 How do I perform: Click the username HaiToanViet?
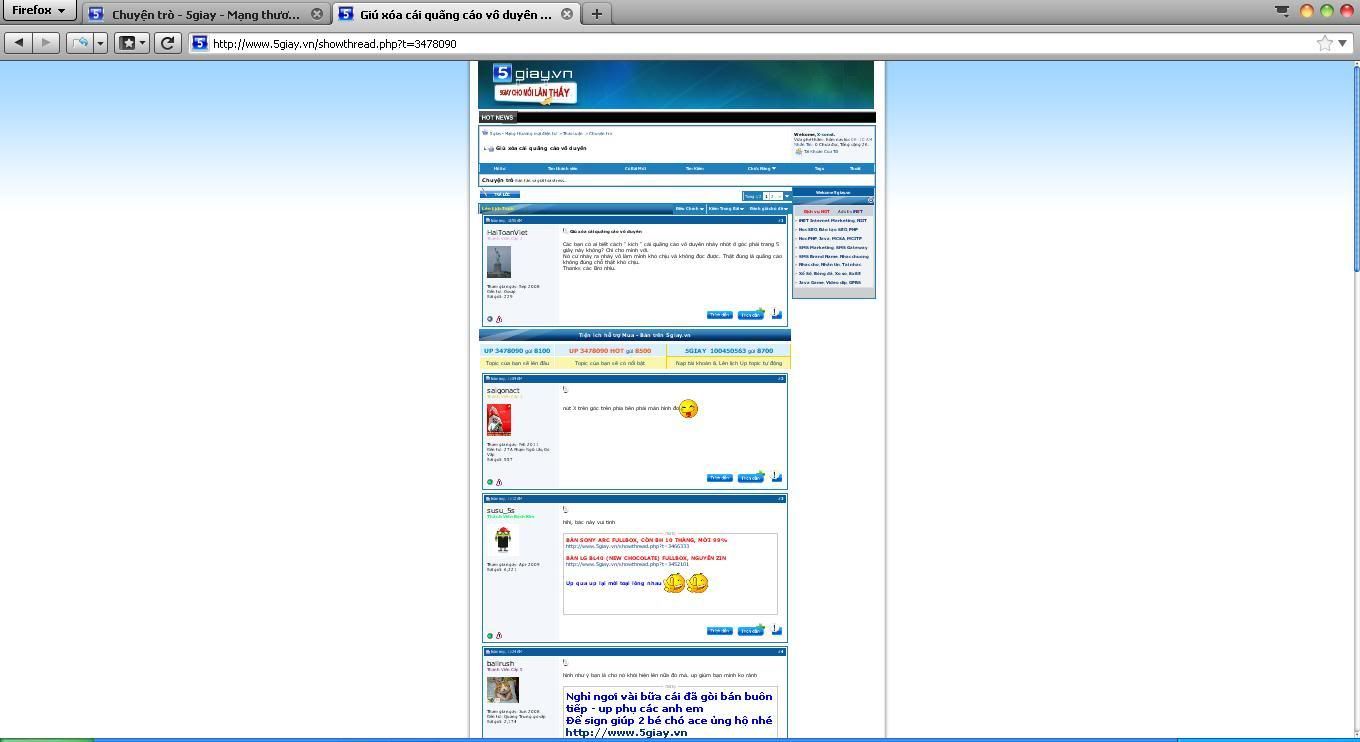click(507, 232)
